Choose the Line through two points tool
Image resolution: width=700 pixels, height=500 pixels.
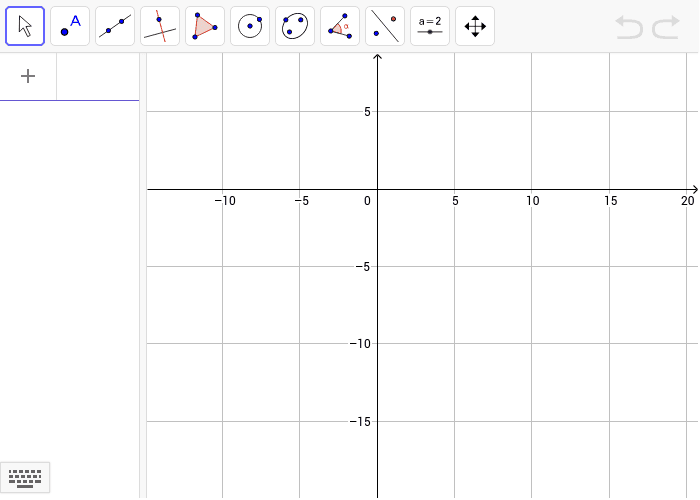click(115, 26)
